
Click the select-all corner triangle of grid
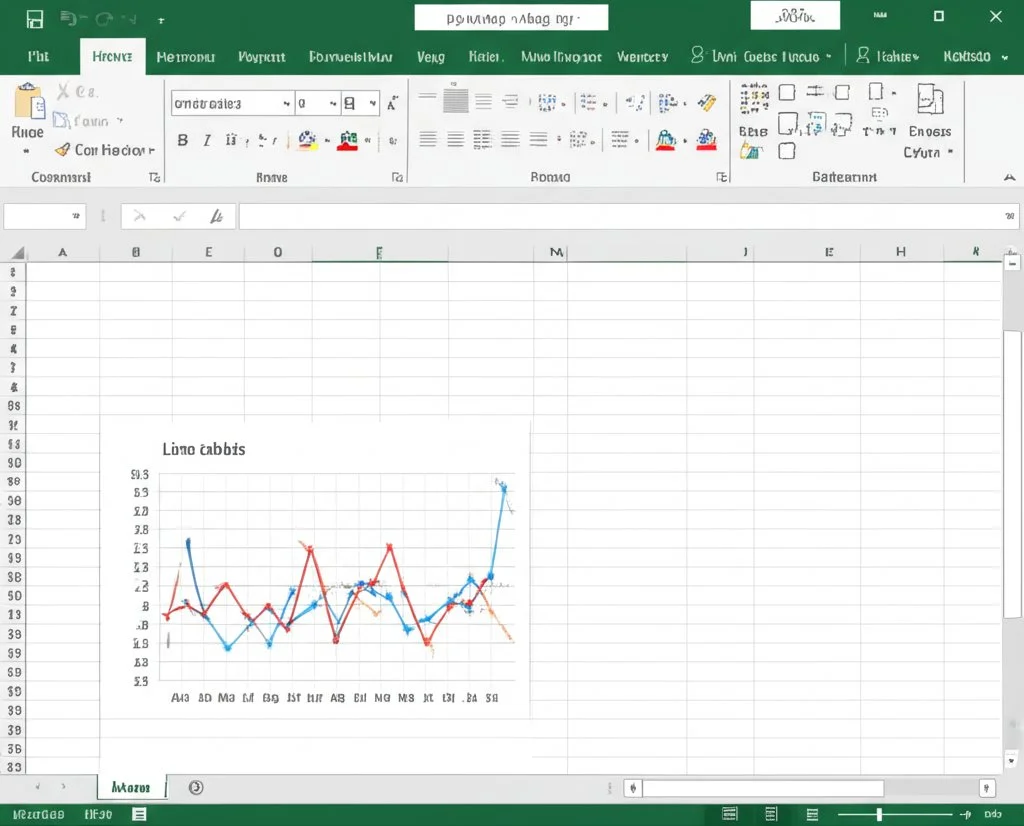point(18,252)
